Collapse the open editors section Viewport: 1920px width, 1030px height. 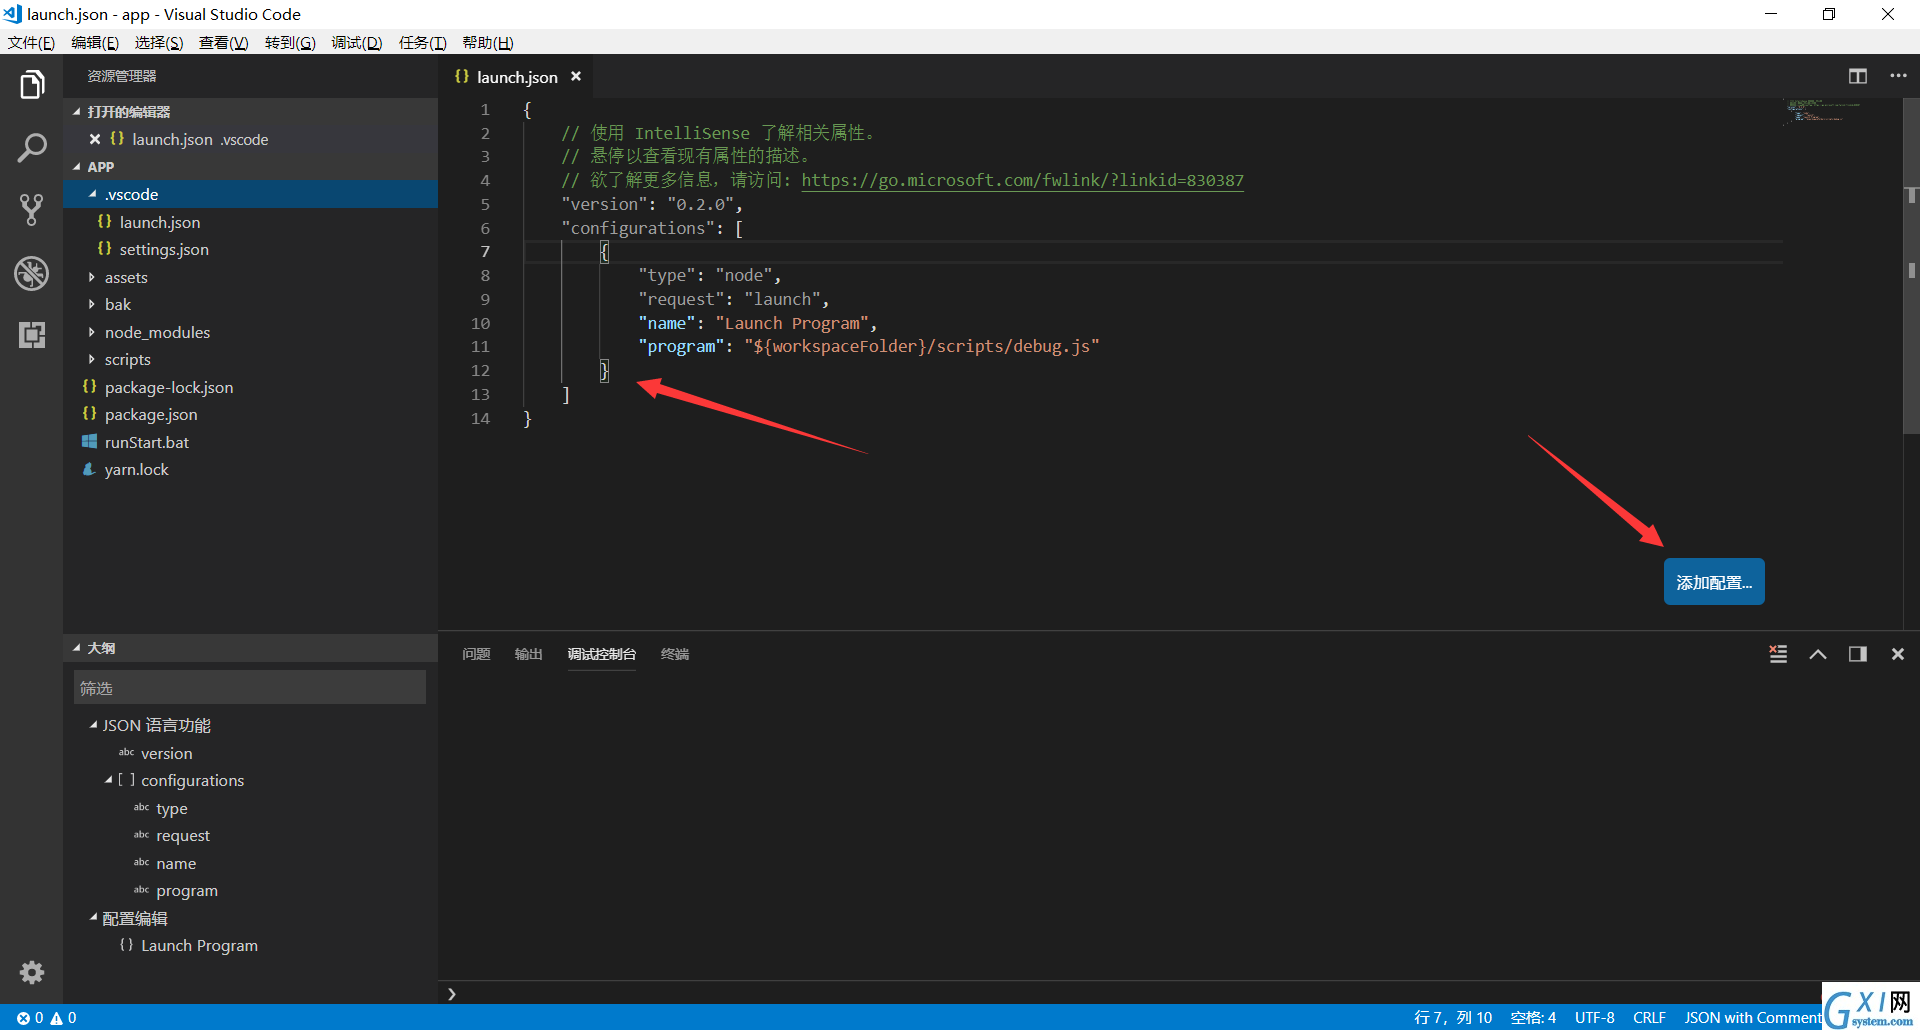coord(77,112)
